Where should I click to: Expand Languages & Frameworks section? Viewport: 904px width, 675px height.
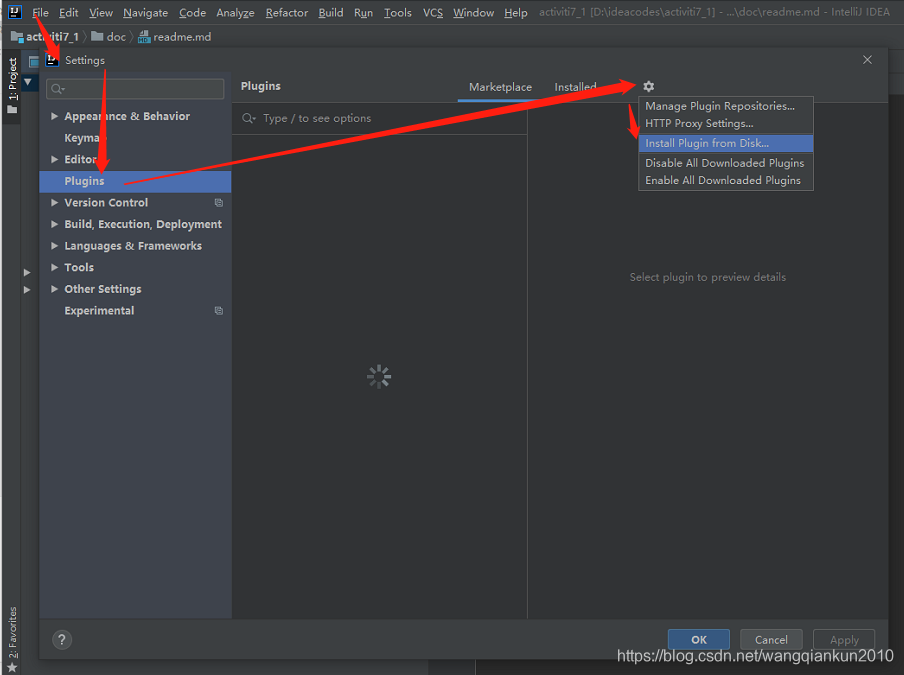(x=54, y=246)
